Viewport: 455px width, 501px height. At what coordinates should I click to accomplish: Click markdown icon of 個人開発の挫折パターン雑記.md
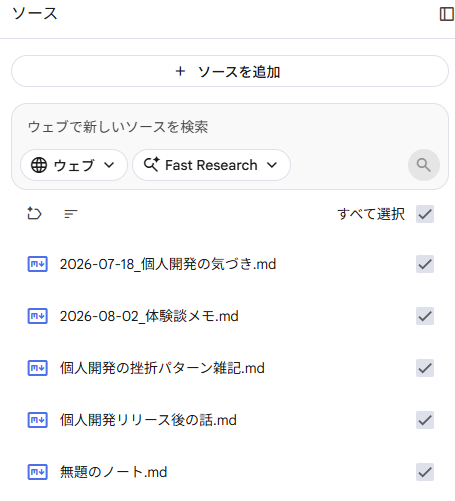pos(37,368)
